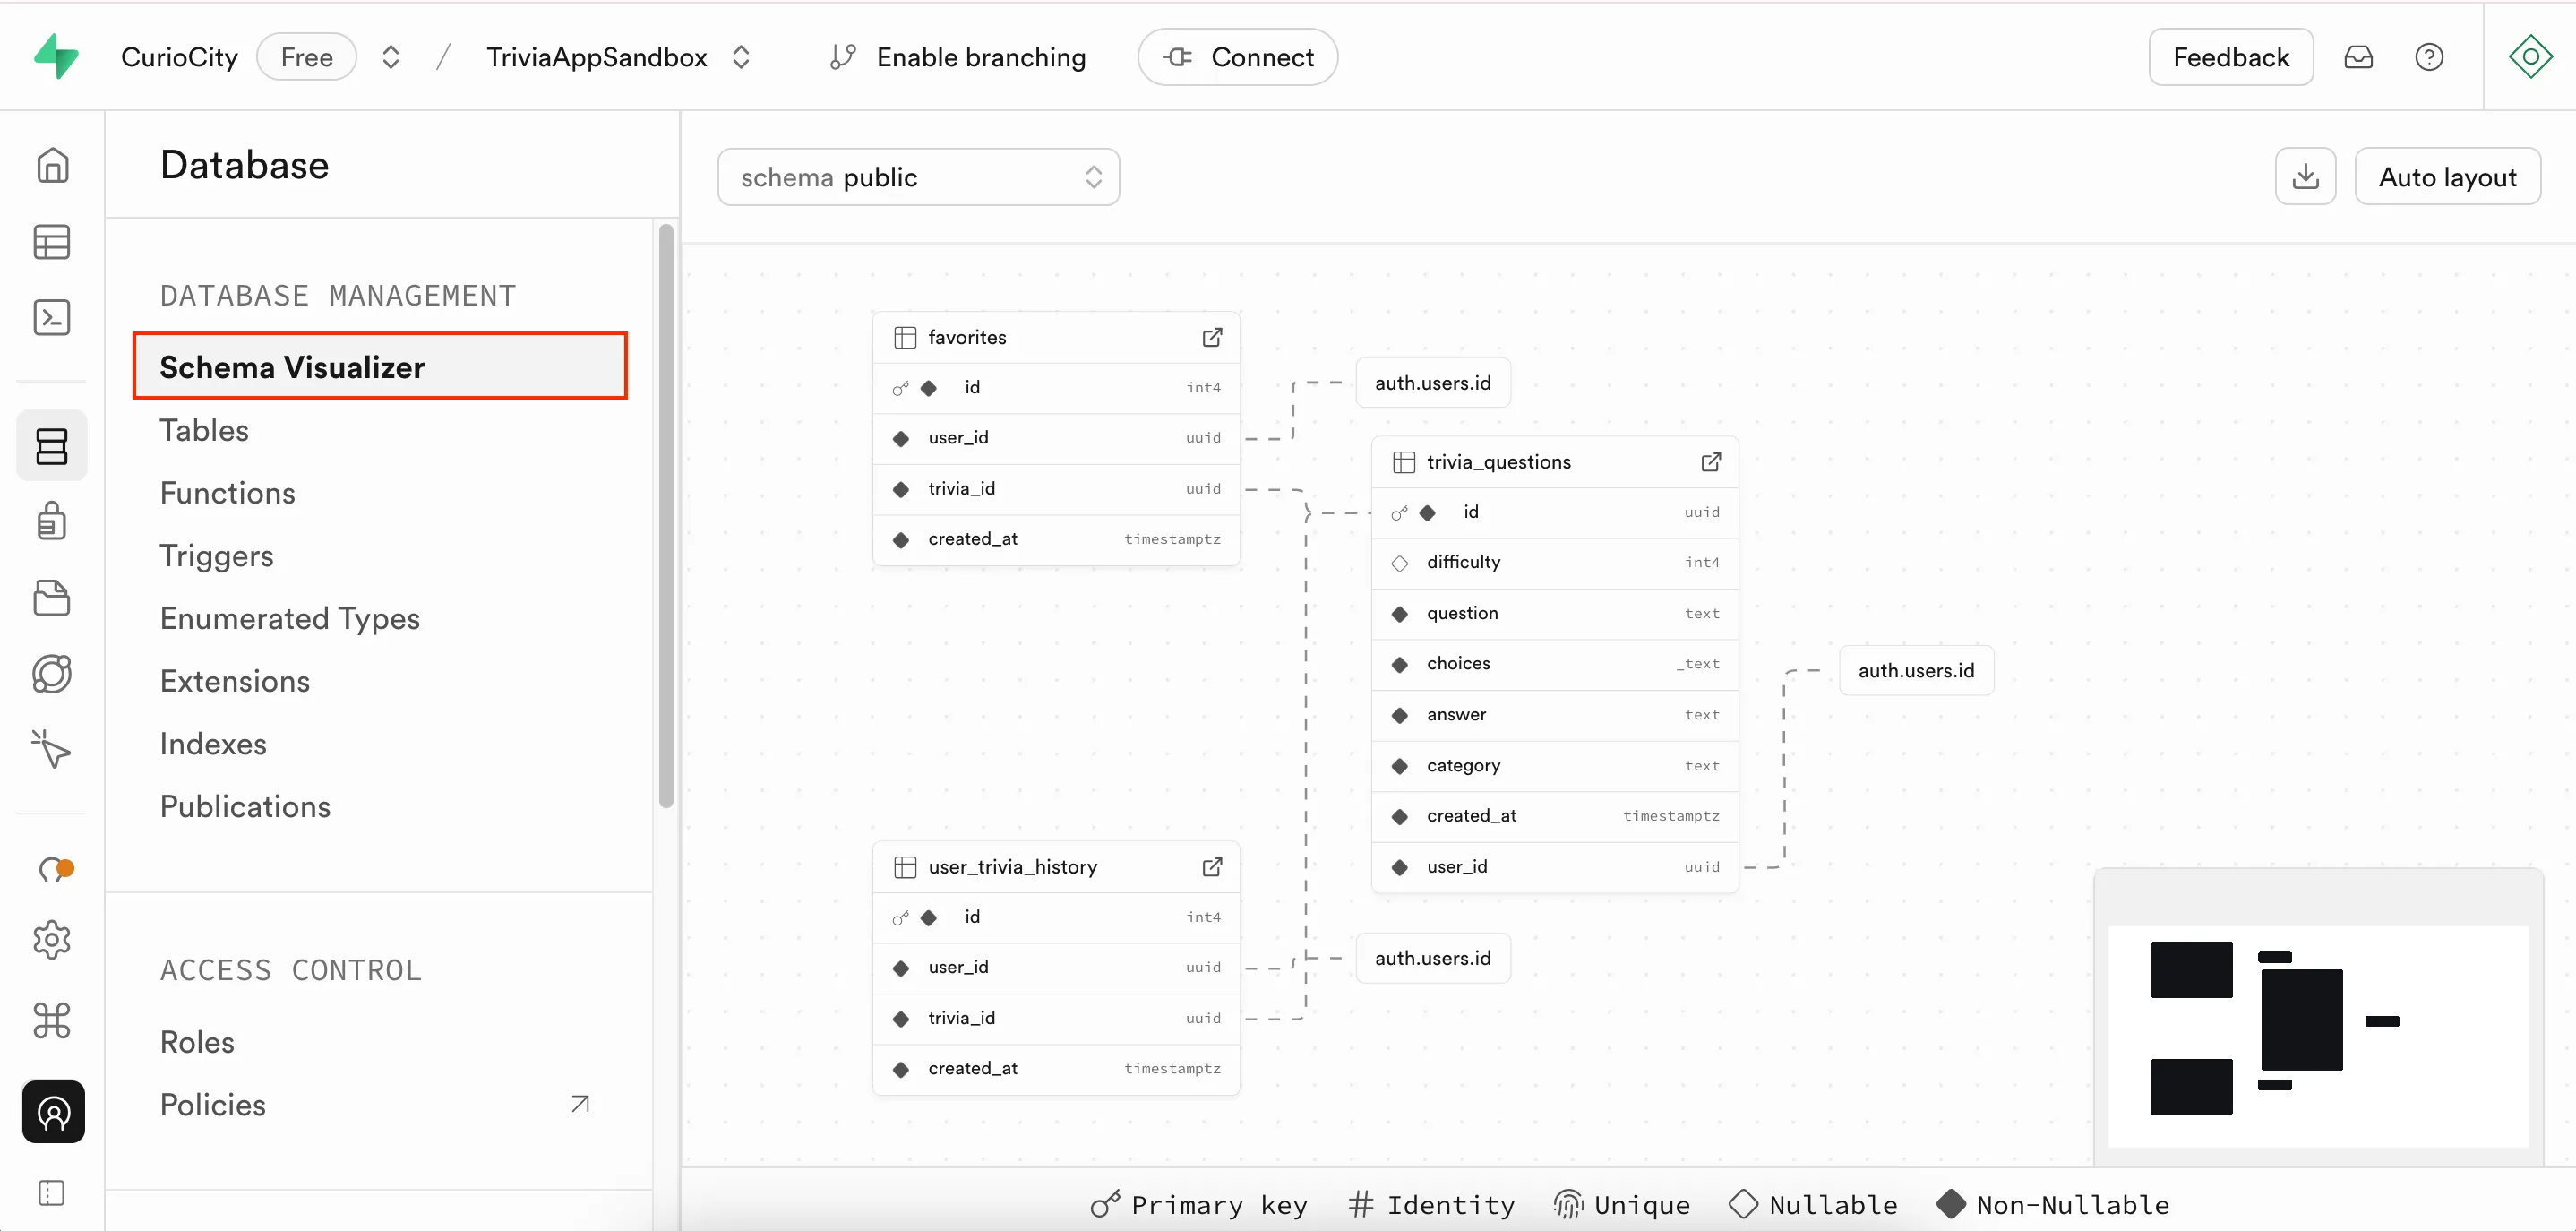
Task: Open trivia_questions table external link icon
Action: [x=1711, y=462]
